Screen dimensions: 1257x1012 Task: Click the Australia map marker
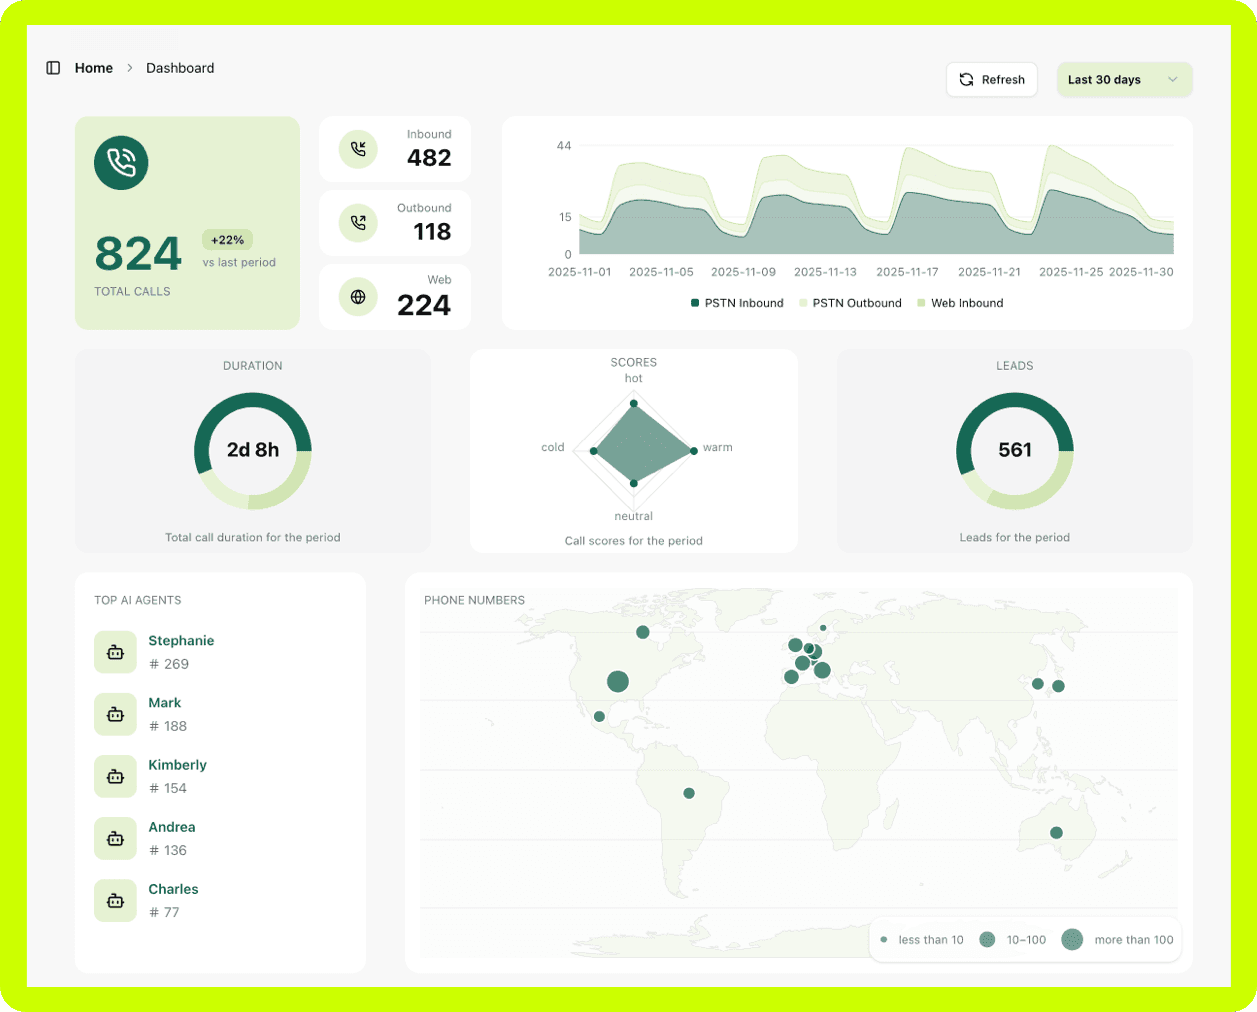pyautogui.click(x=1056, y=832)
